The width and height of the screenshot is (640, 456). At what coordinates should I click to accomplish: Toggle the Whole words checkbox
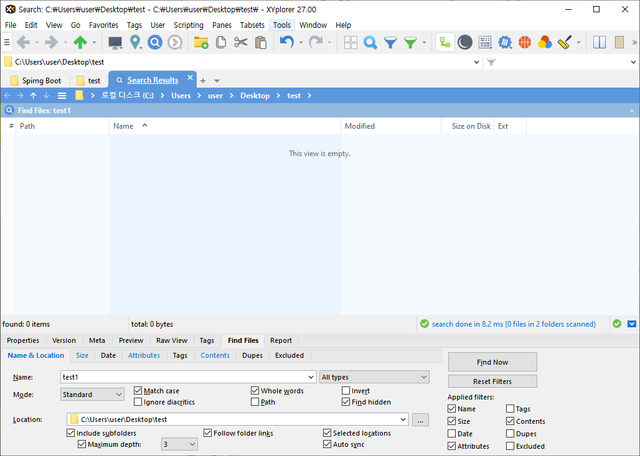pos(255,391)
